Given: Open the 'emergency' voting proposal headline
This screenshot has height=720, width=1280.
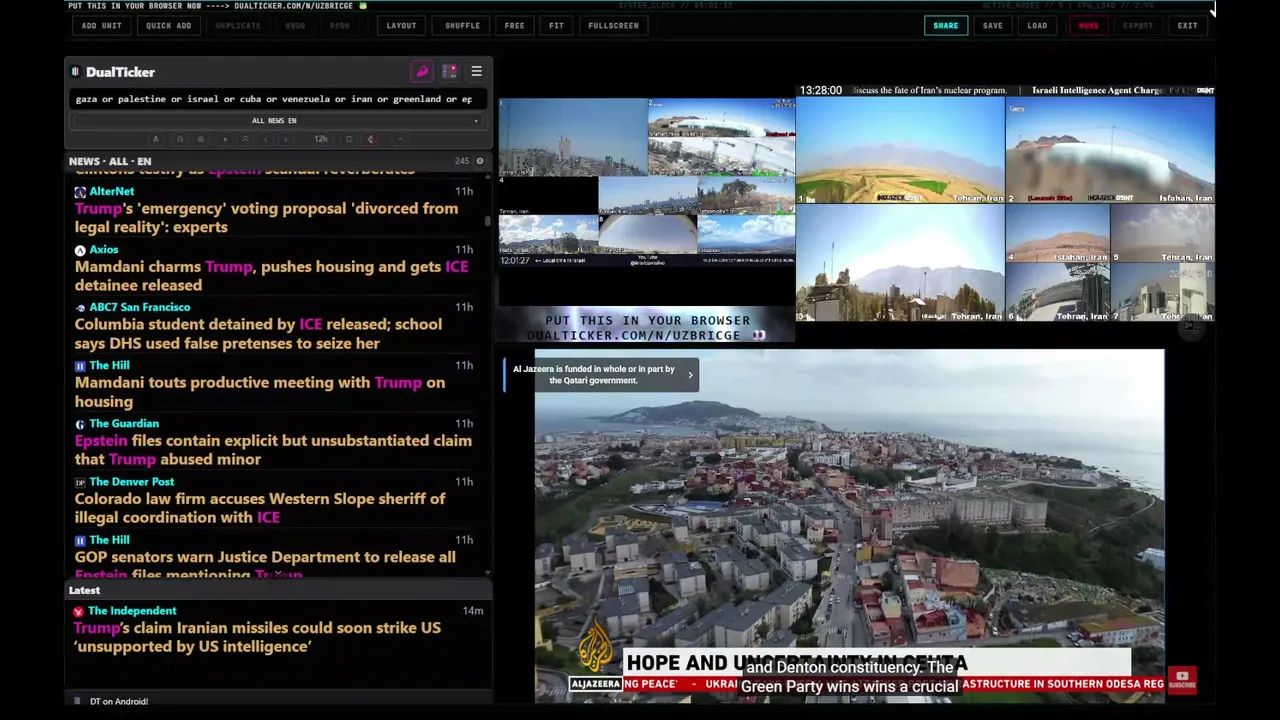Looking at the screenshot, I should pos(266,218).
